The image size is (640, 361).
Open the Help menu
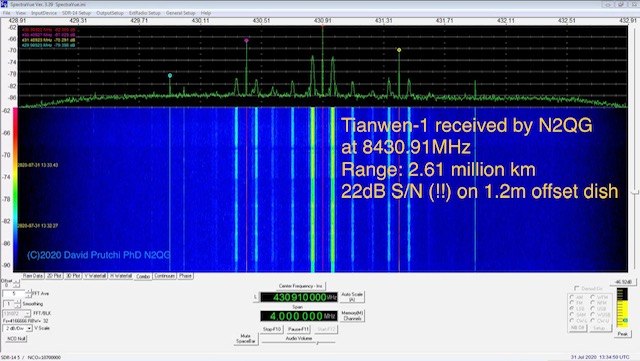pos(206,13)
